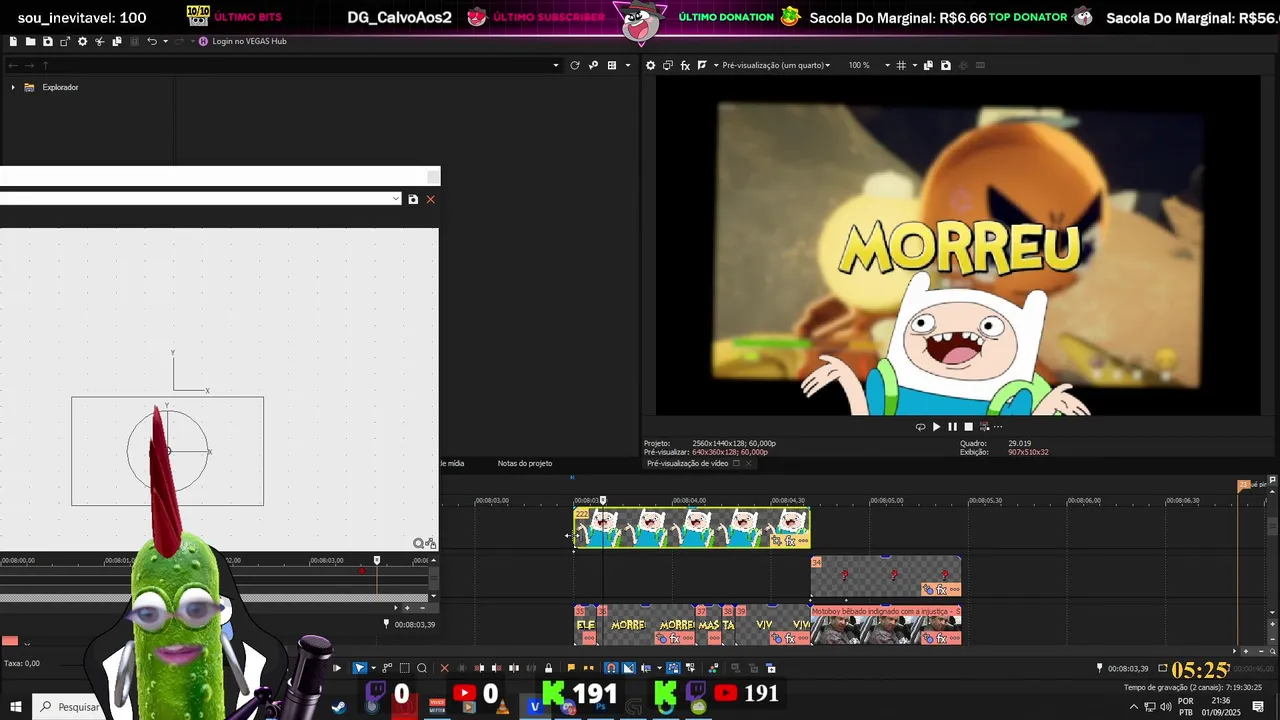Viewport: 1280px width, 720px height.
Task: Expand the Explorador tree node
Action: pos(13,87)
